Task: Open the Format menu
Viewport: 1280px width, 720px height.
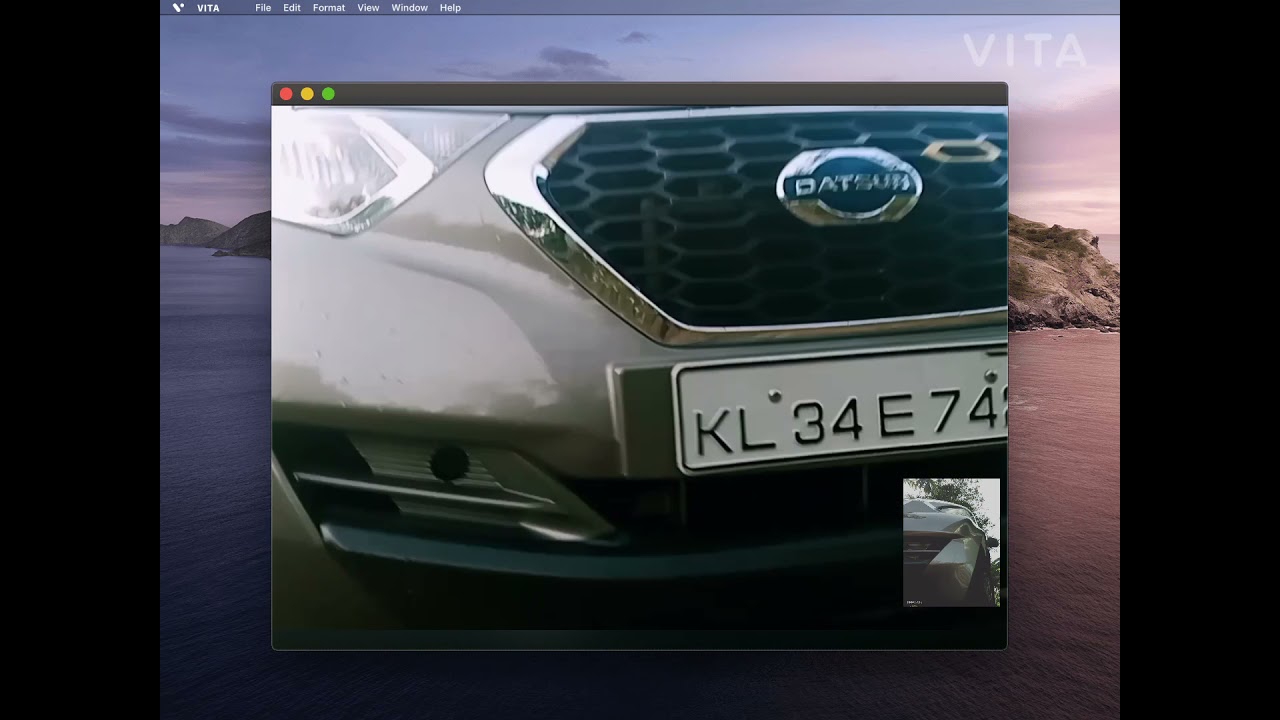Action: (x=329, y=8)
